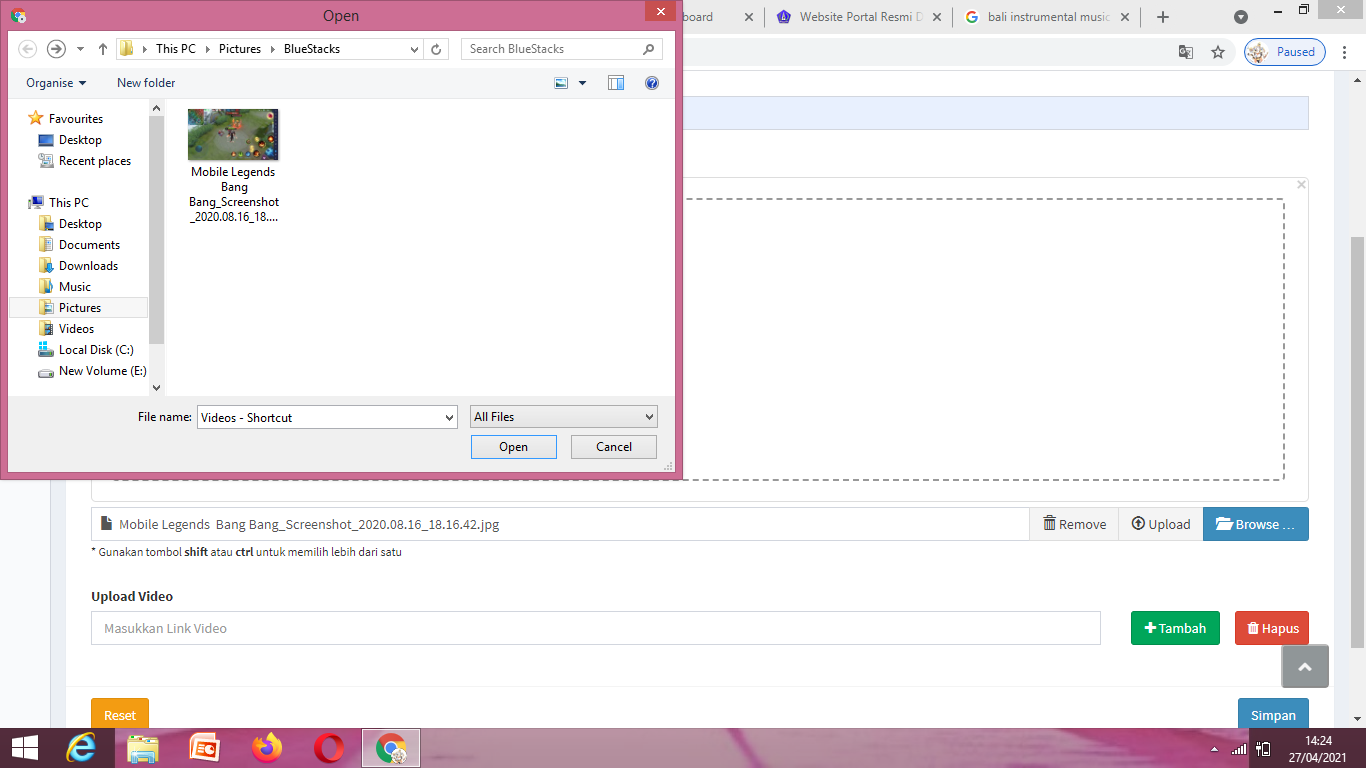
Task: Click the Up directory arrow icon
Action: [103, 49]
